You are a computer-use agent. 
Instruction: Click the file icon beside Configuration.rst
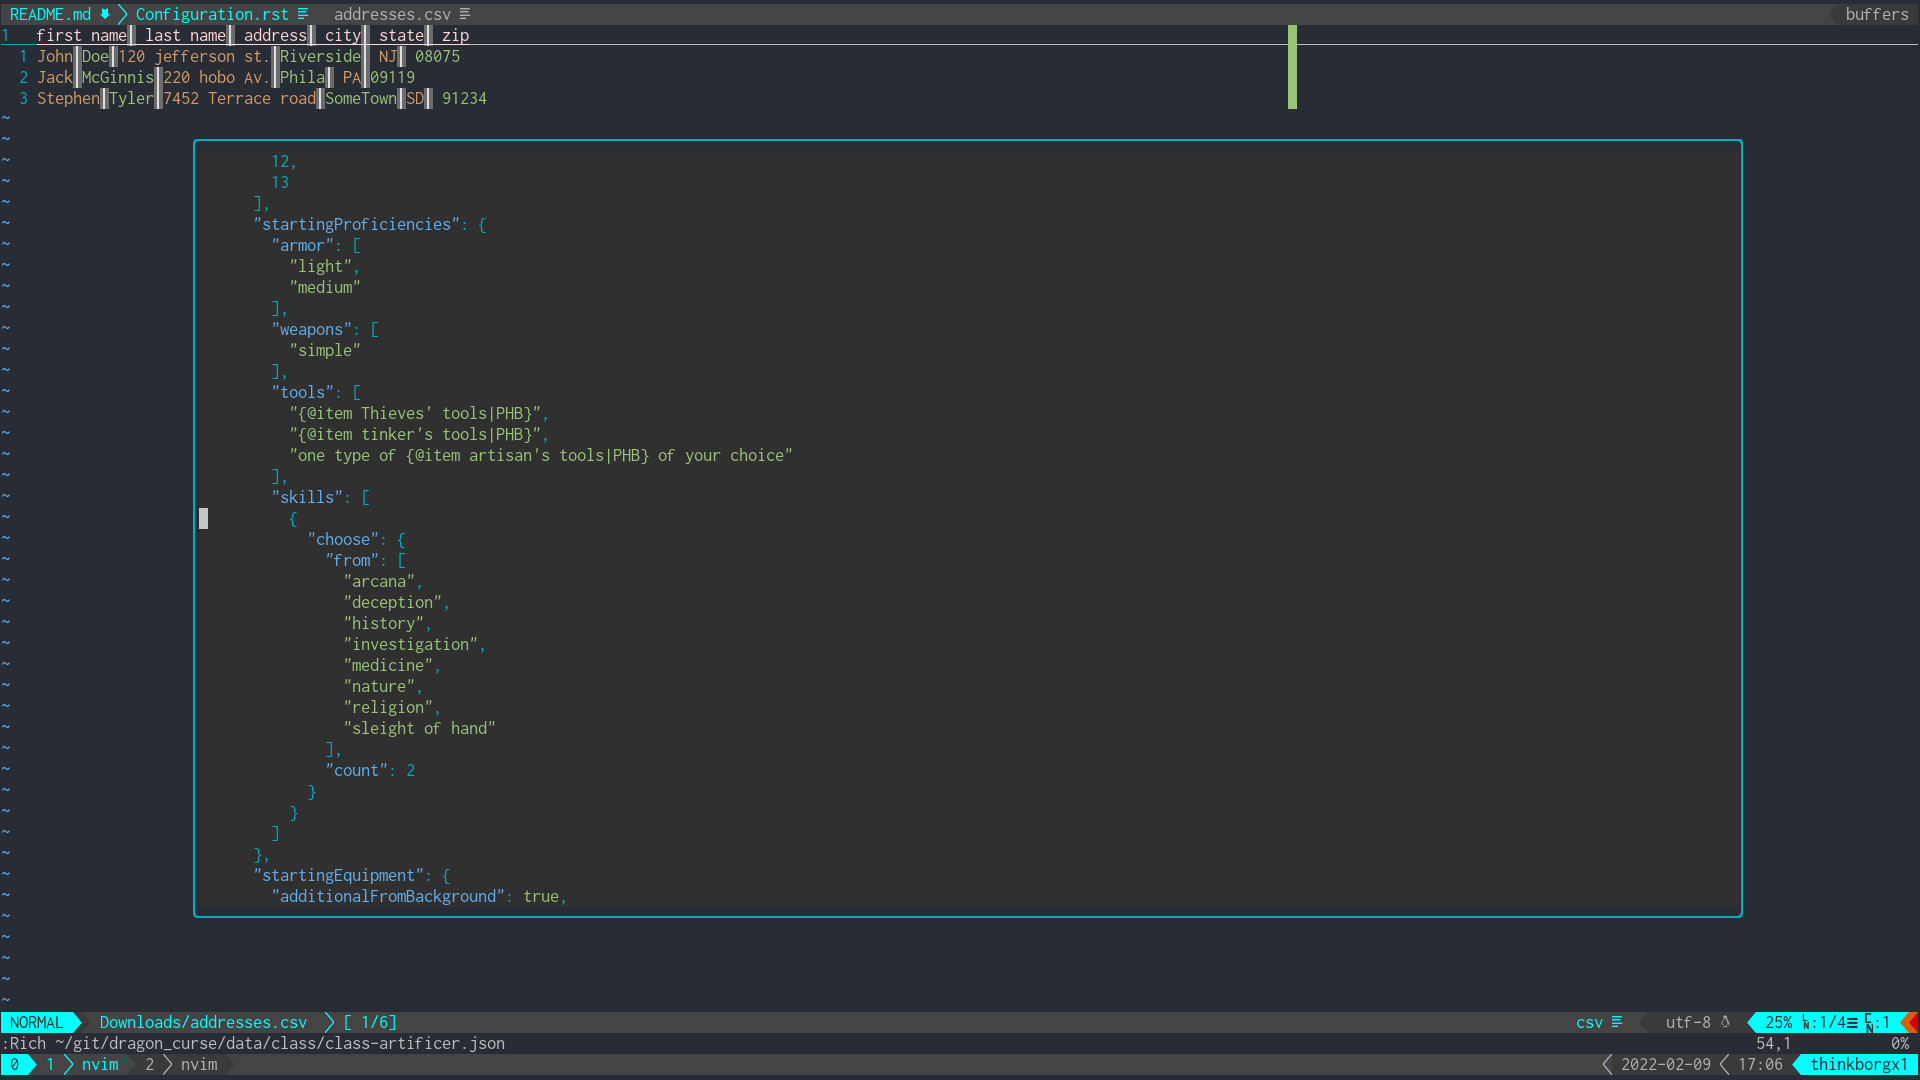coord(303,14)
